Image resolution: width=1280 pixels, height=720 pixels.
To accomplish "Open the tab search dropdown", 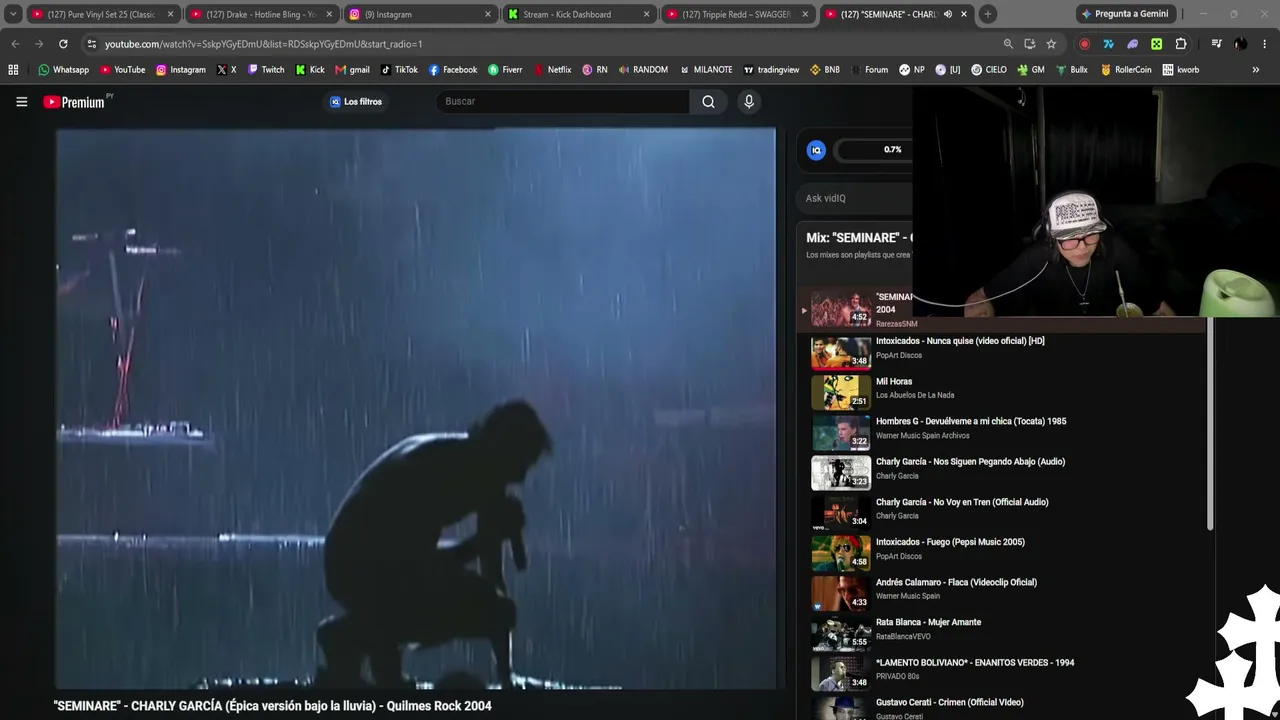I will [x=13, y=14].
